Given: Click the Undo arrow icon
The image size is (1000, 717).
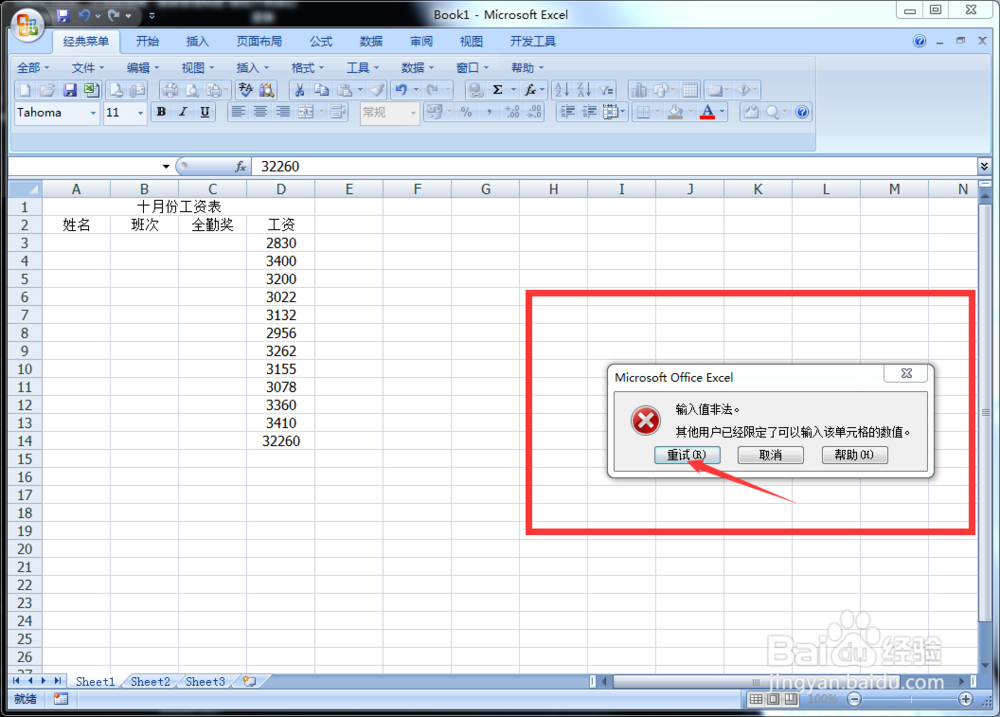Looking at the screenshot, I should 401,90.
